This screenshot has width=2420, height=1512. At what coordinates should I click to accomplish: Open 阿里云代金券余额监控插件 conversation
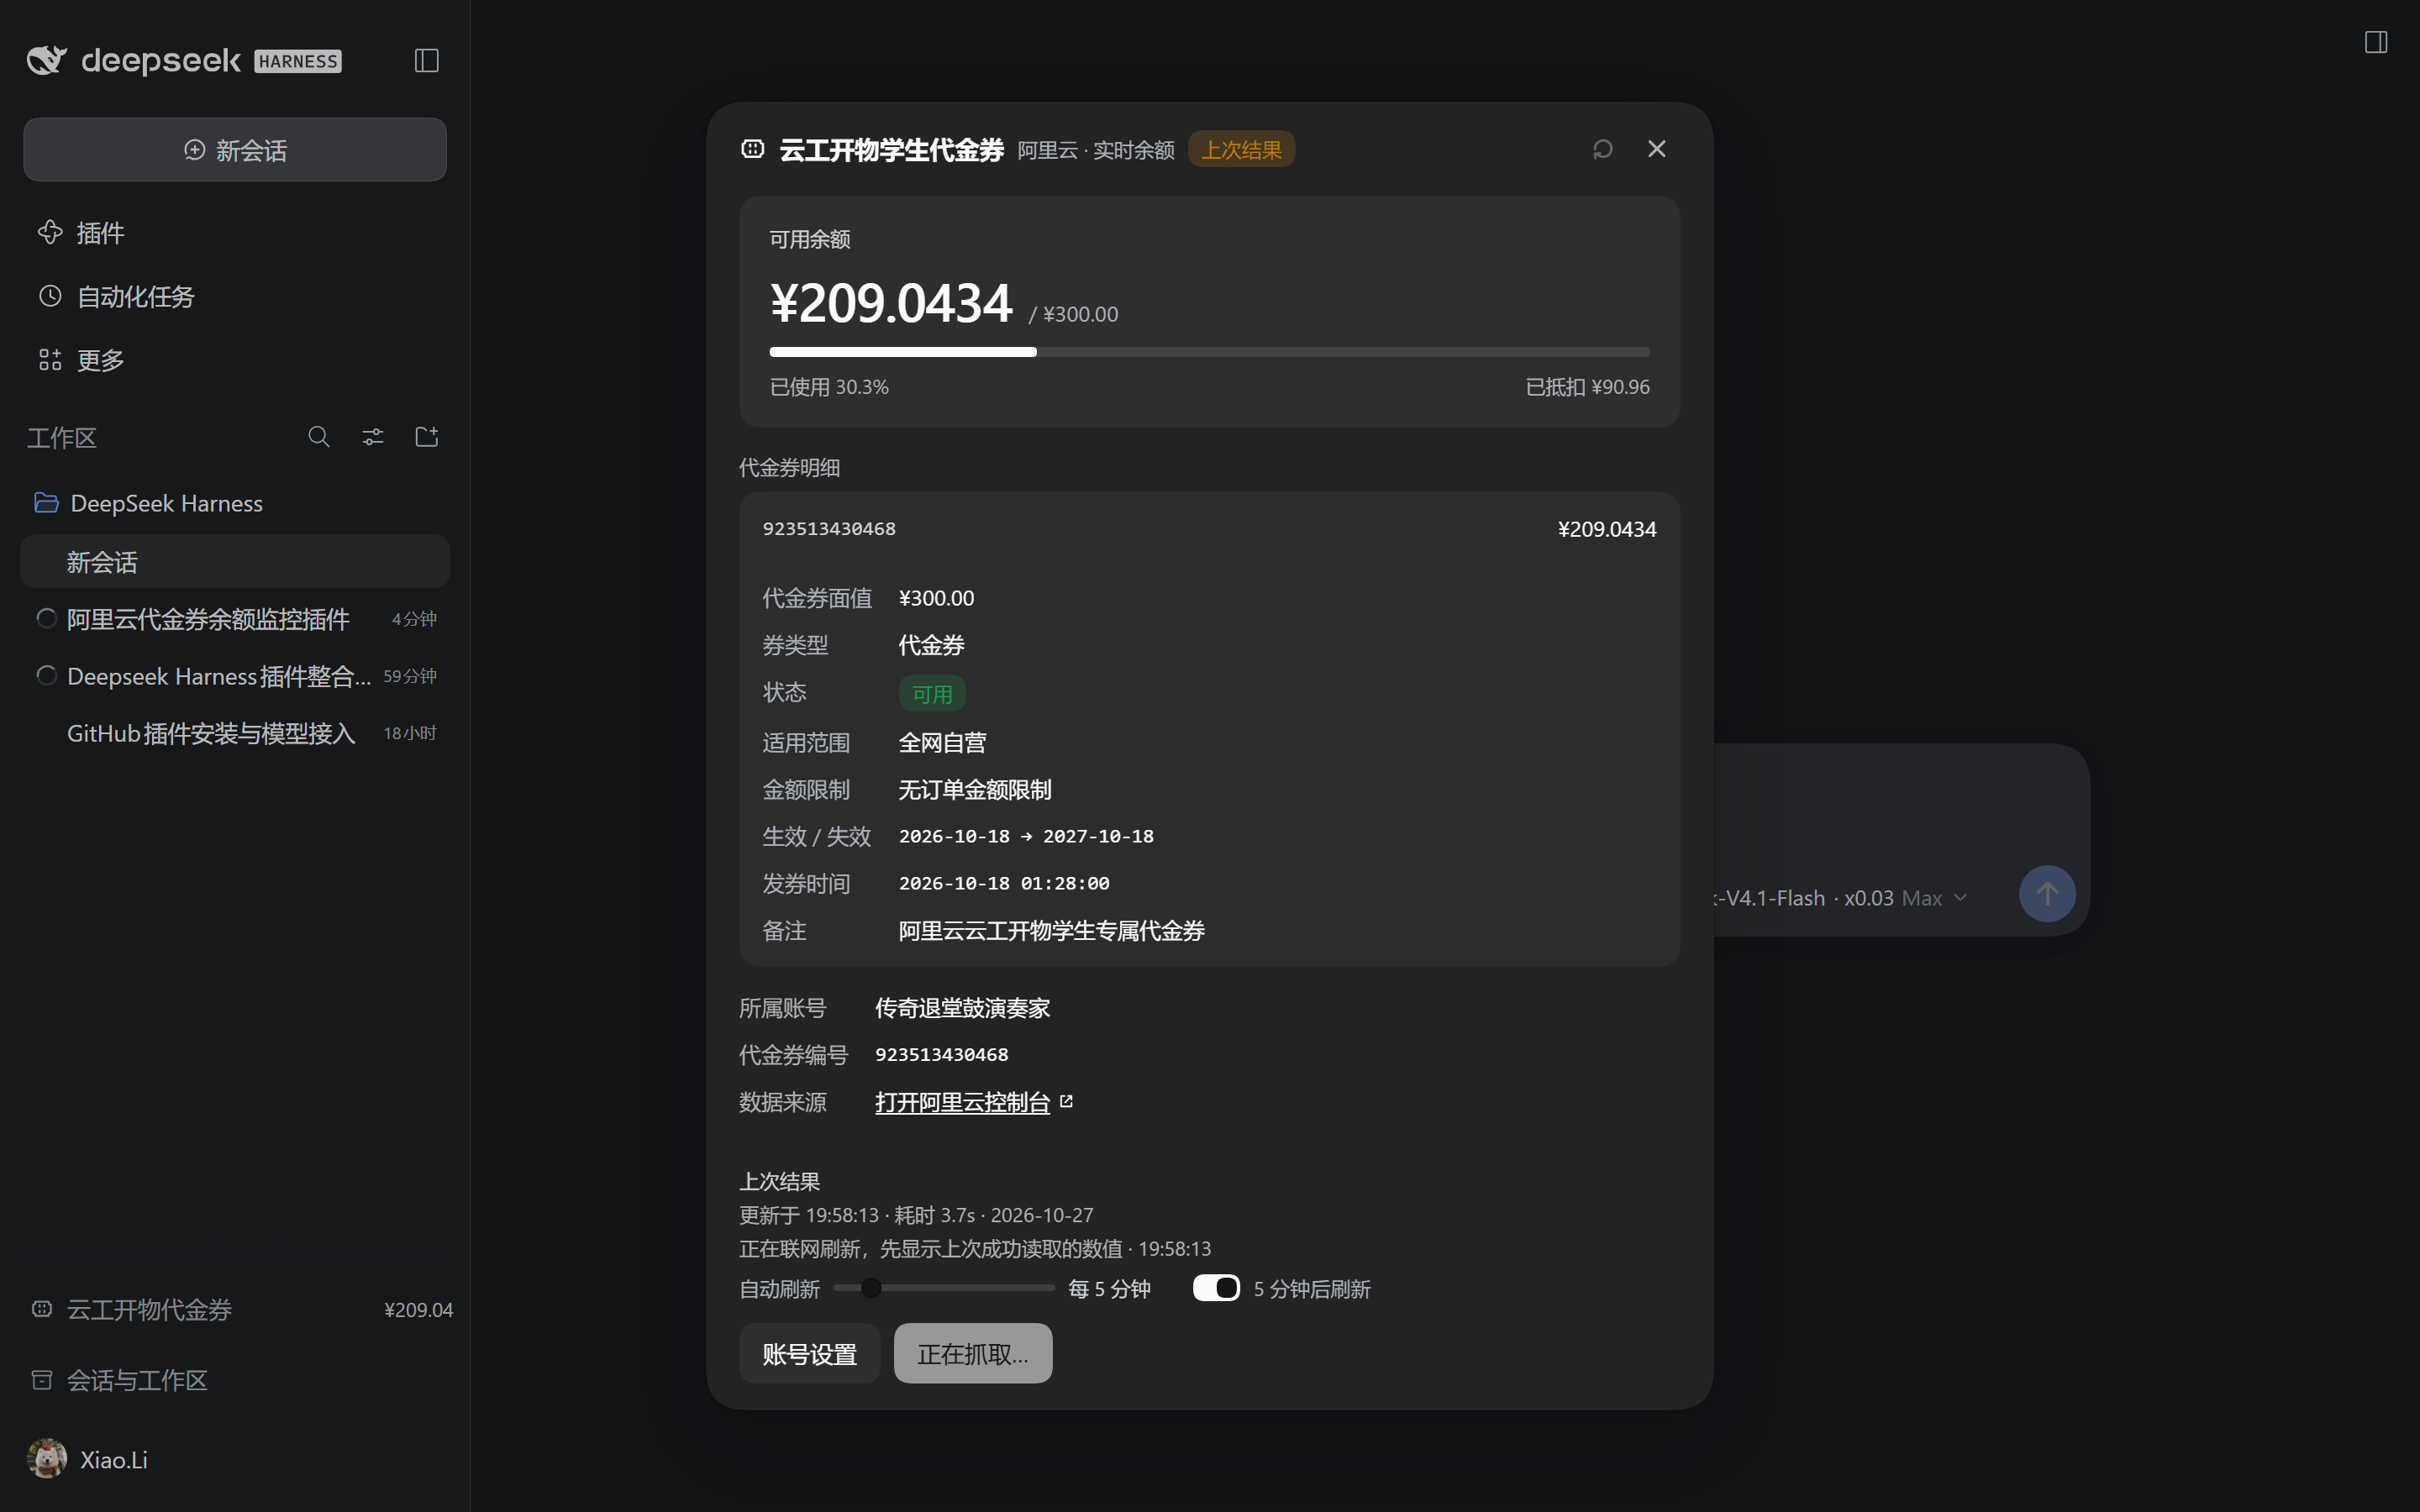click(x=235, y=619)
